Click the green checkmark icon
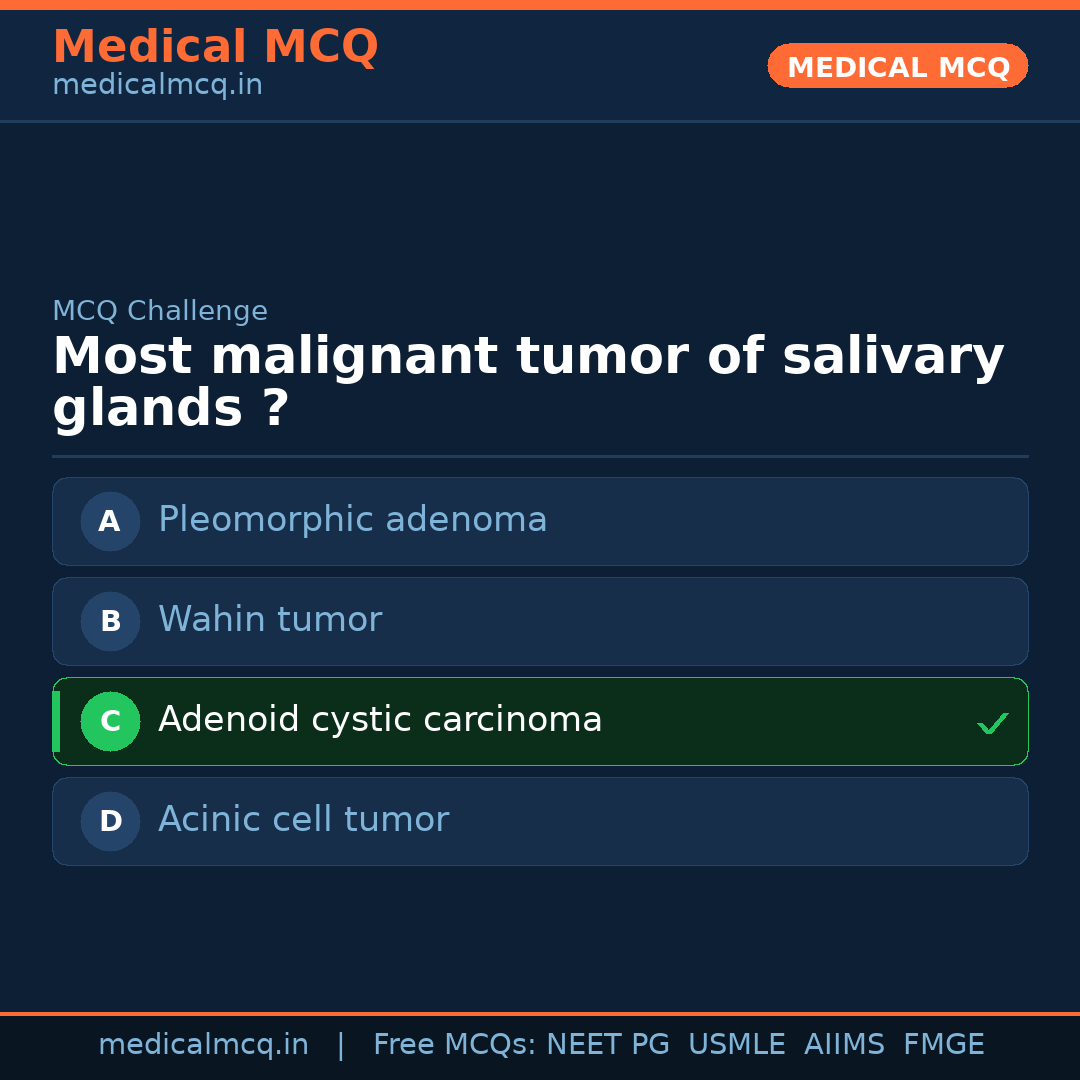 pyautogui.click(x=992, y=723)
